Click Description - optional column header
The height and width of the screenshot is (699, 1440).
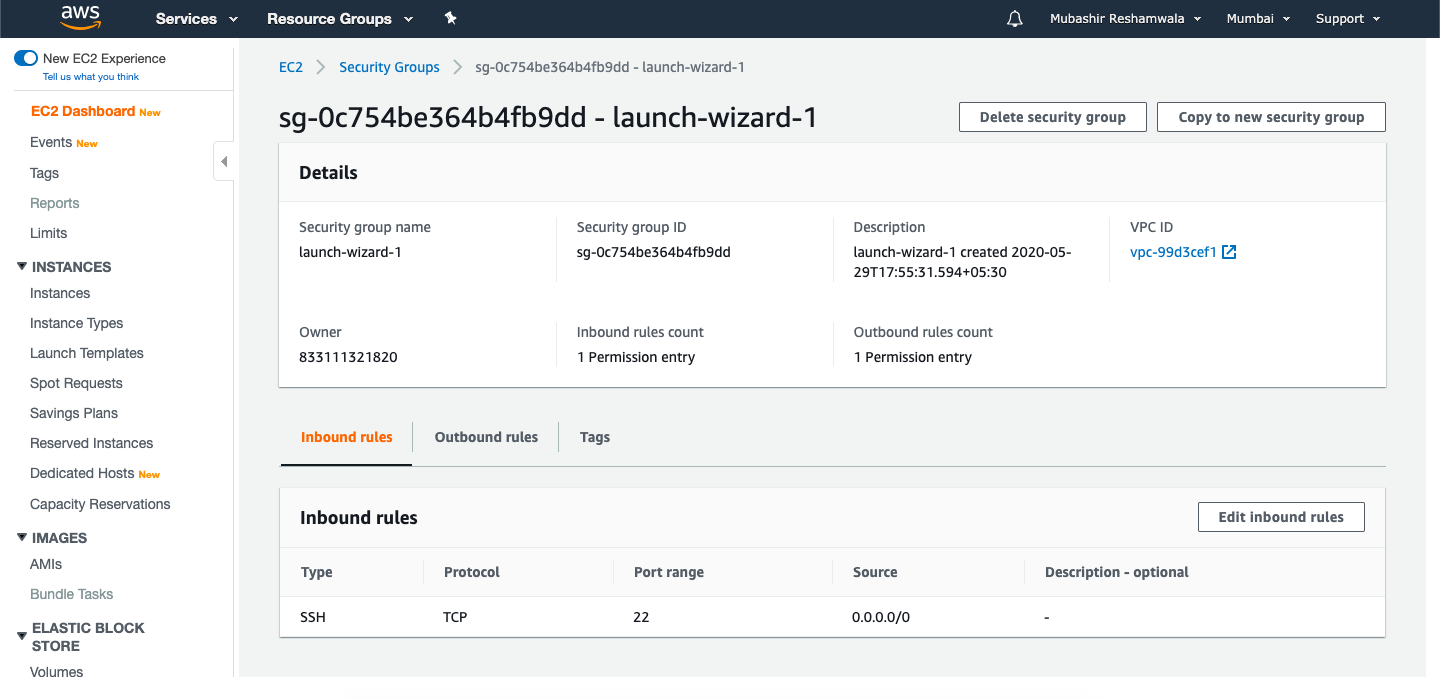[x=1117, y=572]
